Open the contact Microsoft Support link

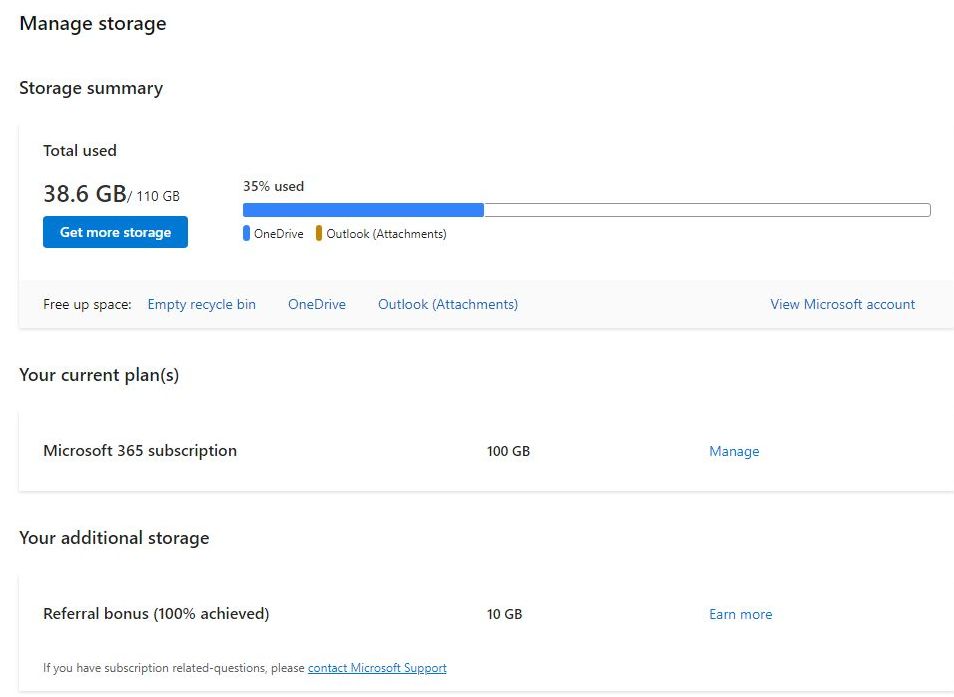tap(377, 668)
